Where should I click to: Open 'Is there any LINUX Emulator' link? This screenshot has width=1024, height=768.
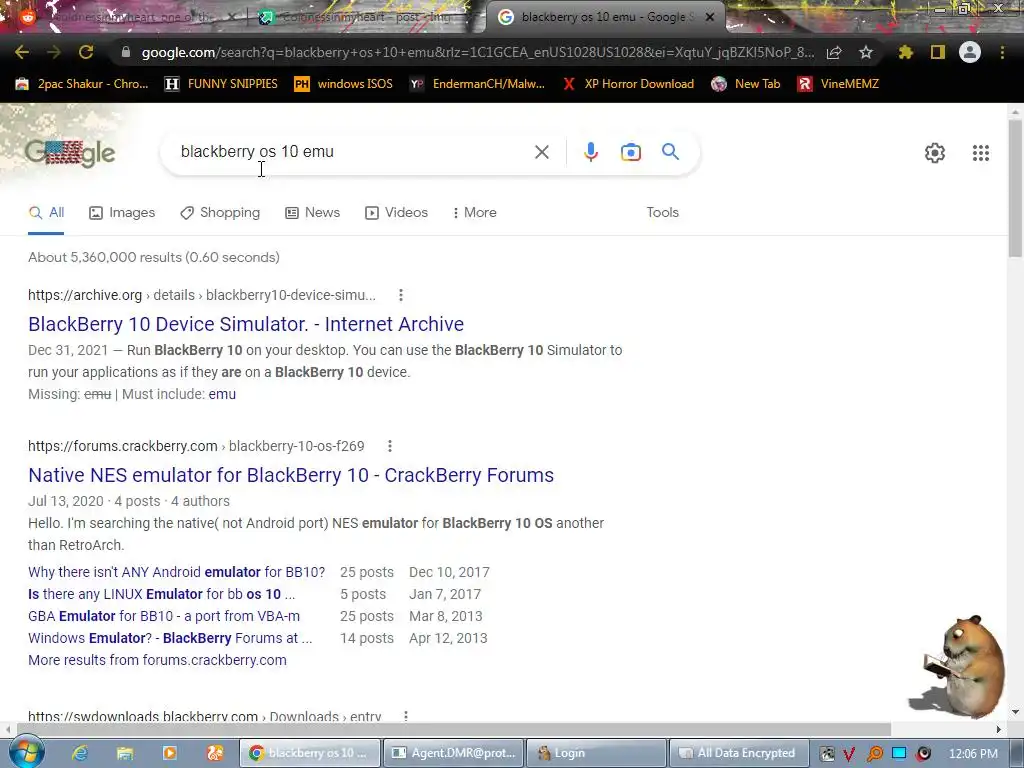point(161,594)
